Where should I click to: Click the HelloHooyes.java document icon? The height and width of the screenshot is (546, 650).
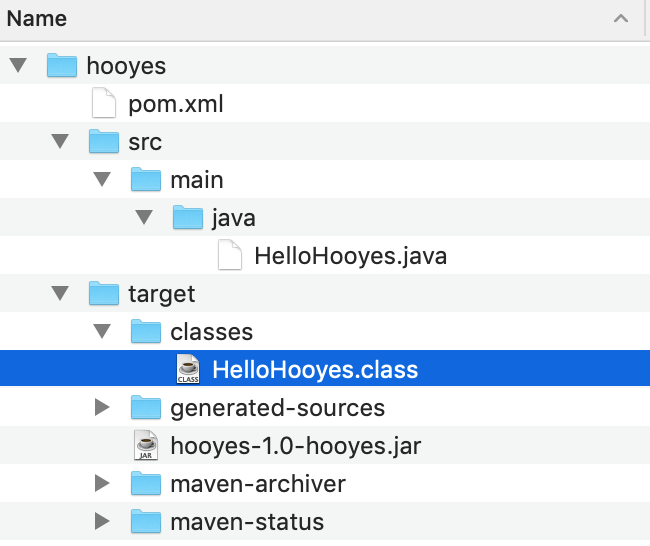coord(230,256)
